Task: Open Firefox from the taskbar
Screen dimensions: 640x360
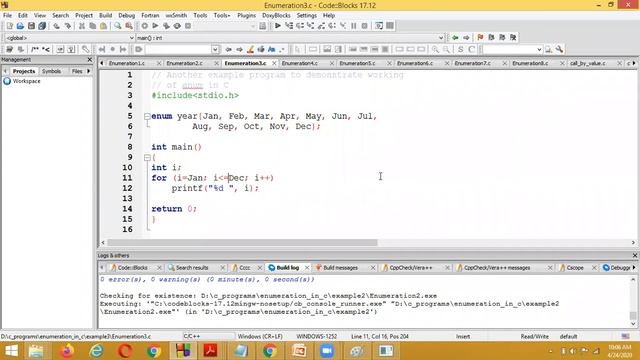Action: click(67, 351)
